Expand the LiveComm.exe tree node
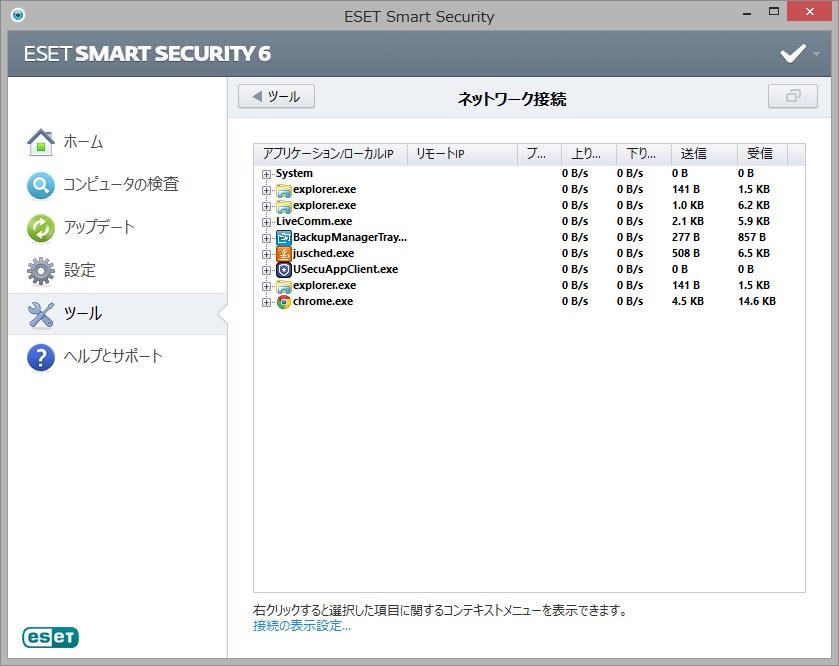The width and height of the screenshot is (839, 666). tap(266, 222)
